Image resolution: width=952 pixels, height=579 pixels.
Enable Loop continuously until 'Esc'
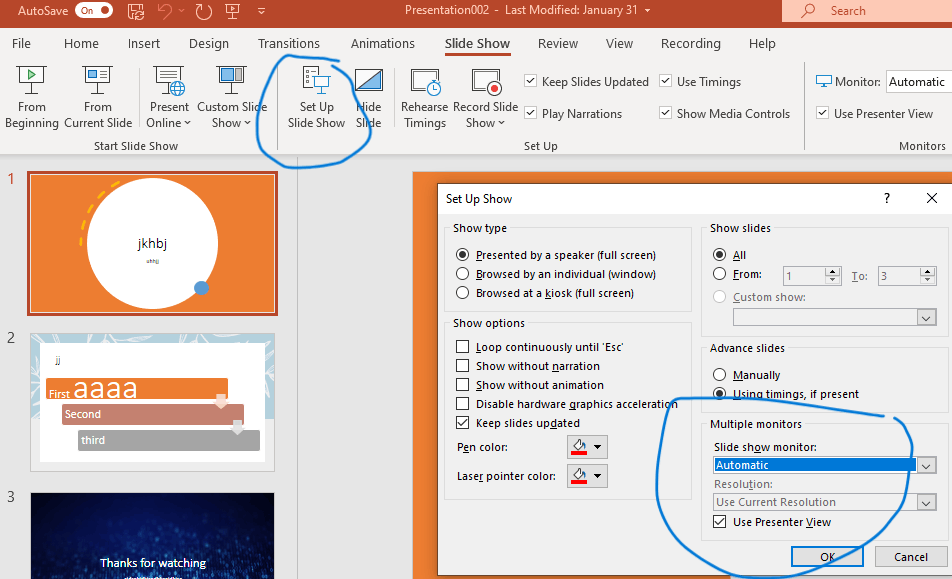[x=462, y=346]
